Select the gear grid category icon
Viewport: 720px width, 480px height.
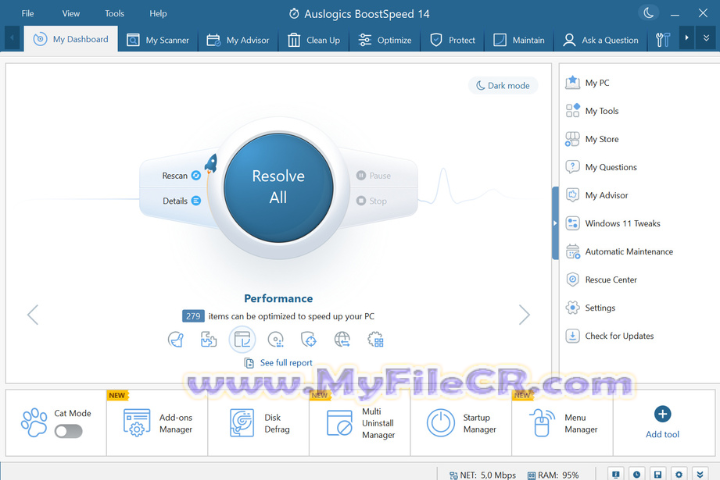376,339
